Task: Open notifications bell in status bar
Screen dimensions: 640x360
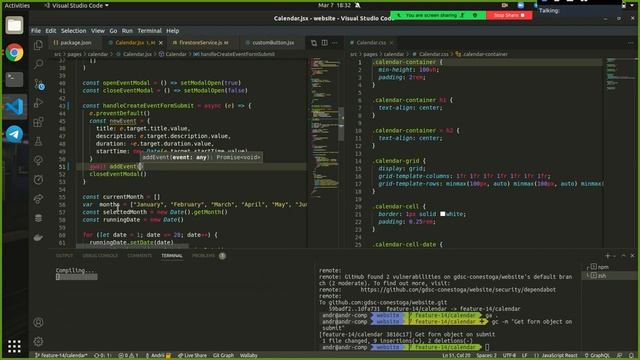Action: pyautogui.click(x=632, y=356)
